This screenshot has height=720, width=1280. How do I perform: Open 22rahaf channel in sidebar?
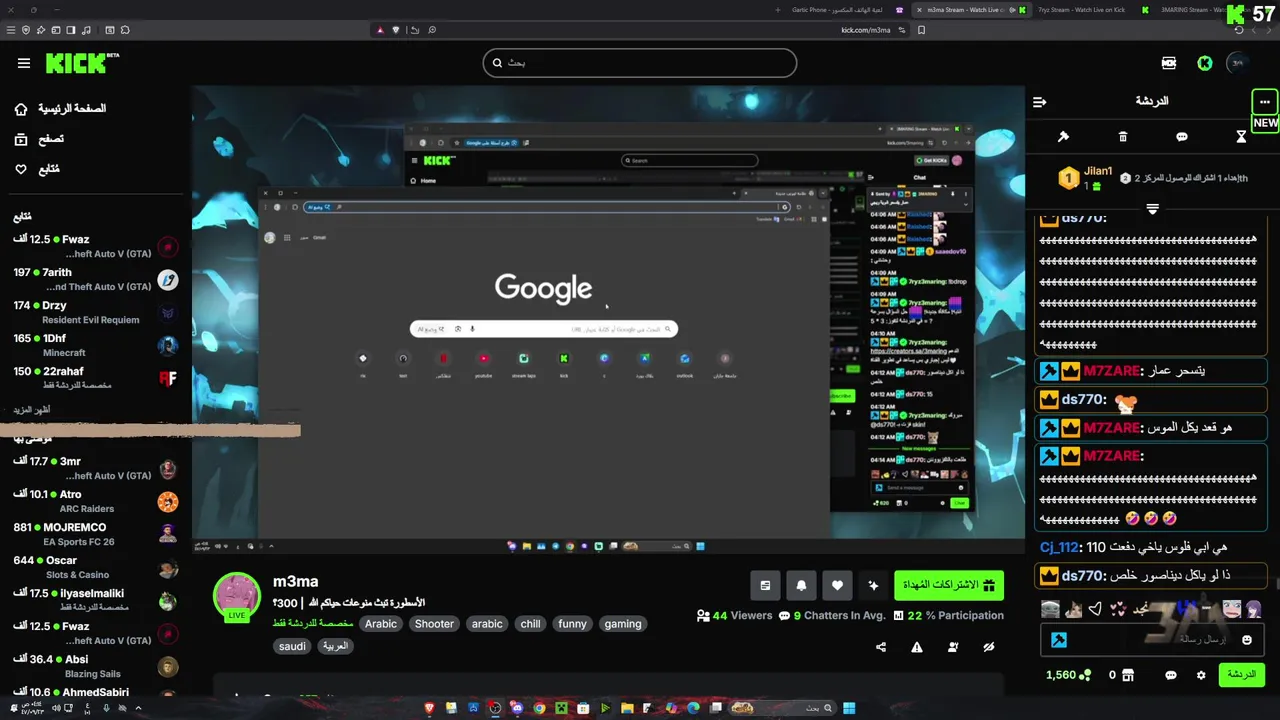[96, 379]
